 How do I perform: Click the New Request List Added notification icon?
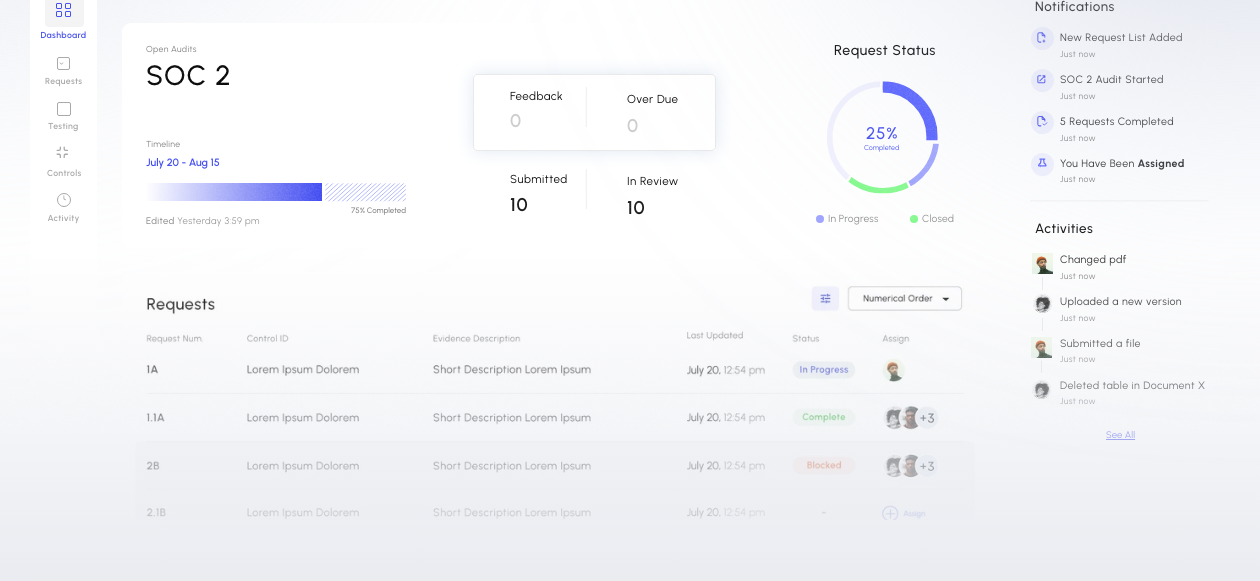point(1042,38)
